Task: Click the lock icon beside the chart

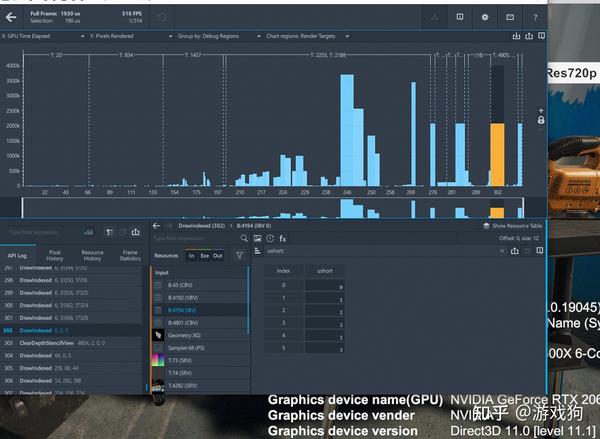Action: (541, 120)
